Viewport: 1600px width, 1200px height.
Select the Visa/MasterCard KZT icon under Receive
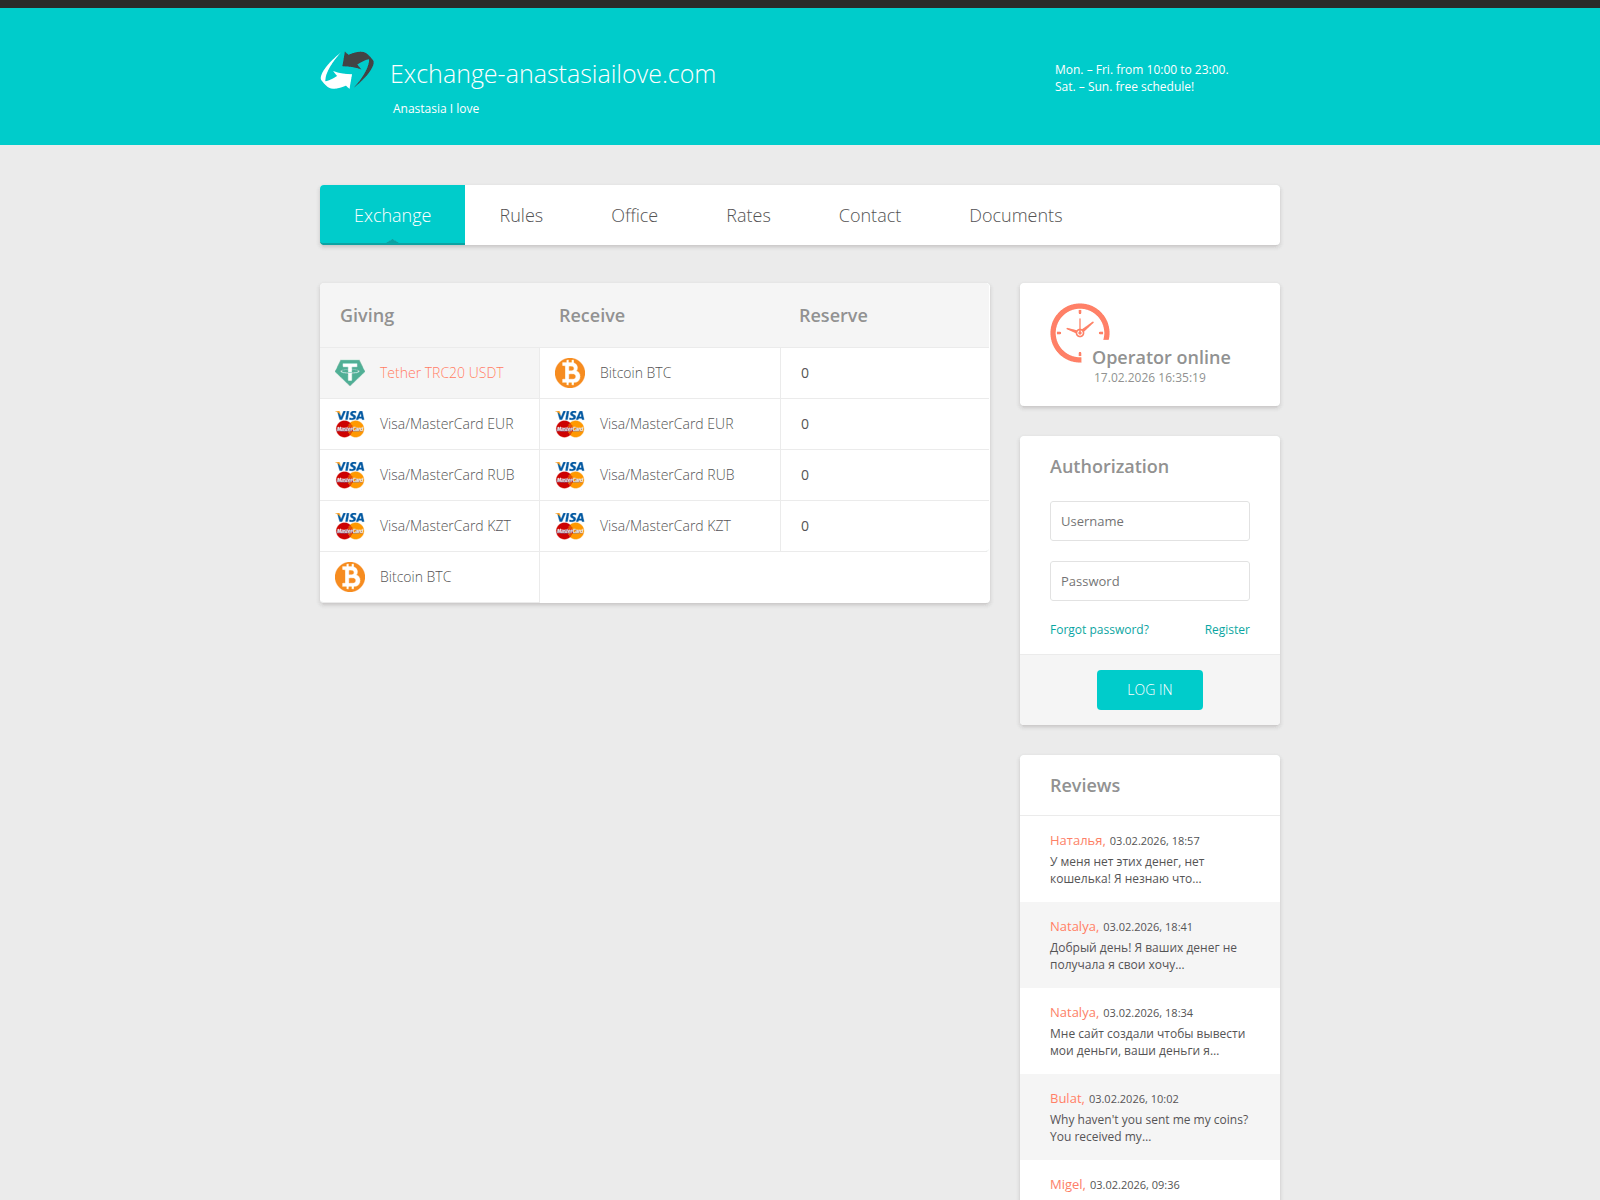tap(569, 525)
